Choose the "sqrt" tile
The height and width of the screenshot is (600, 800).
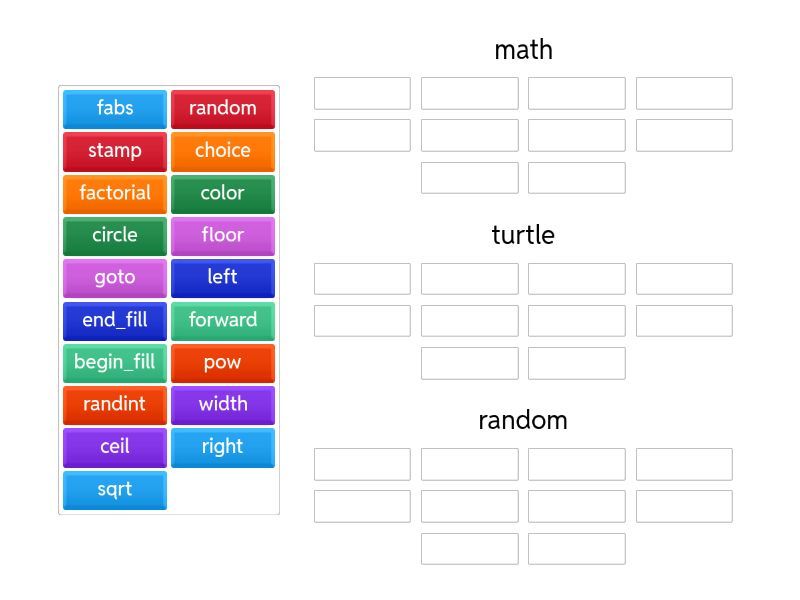click(115, 489)
